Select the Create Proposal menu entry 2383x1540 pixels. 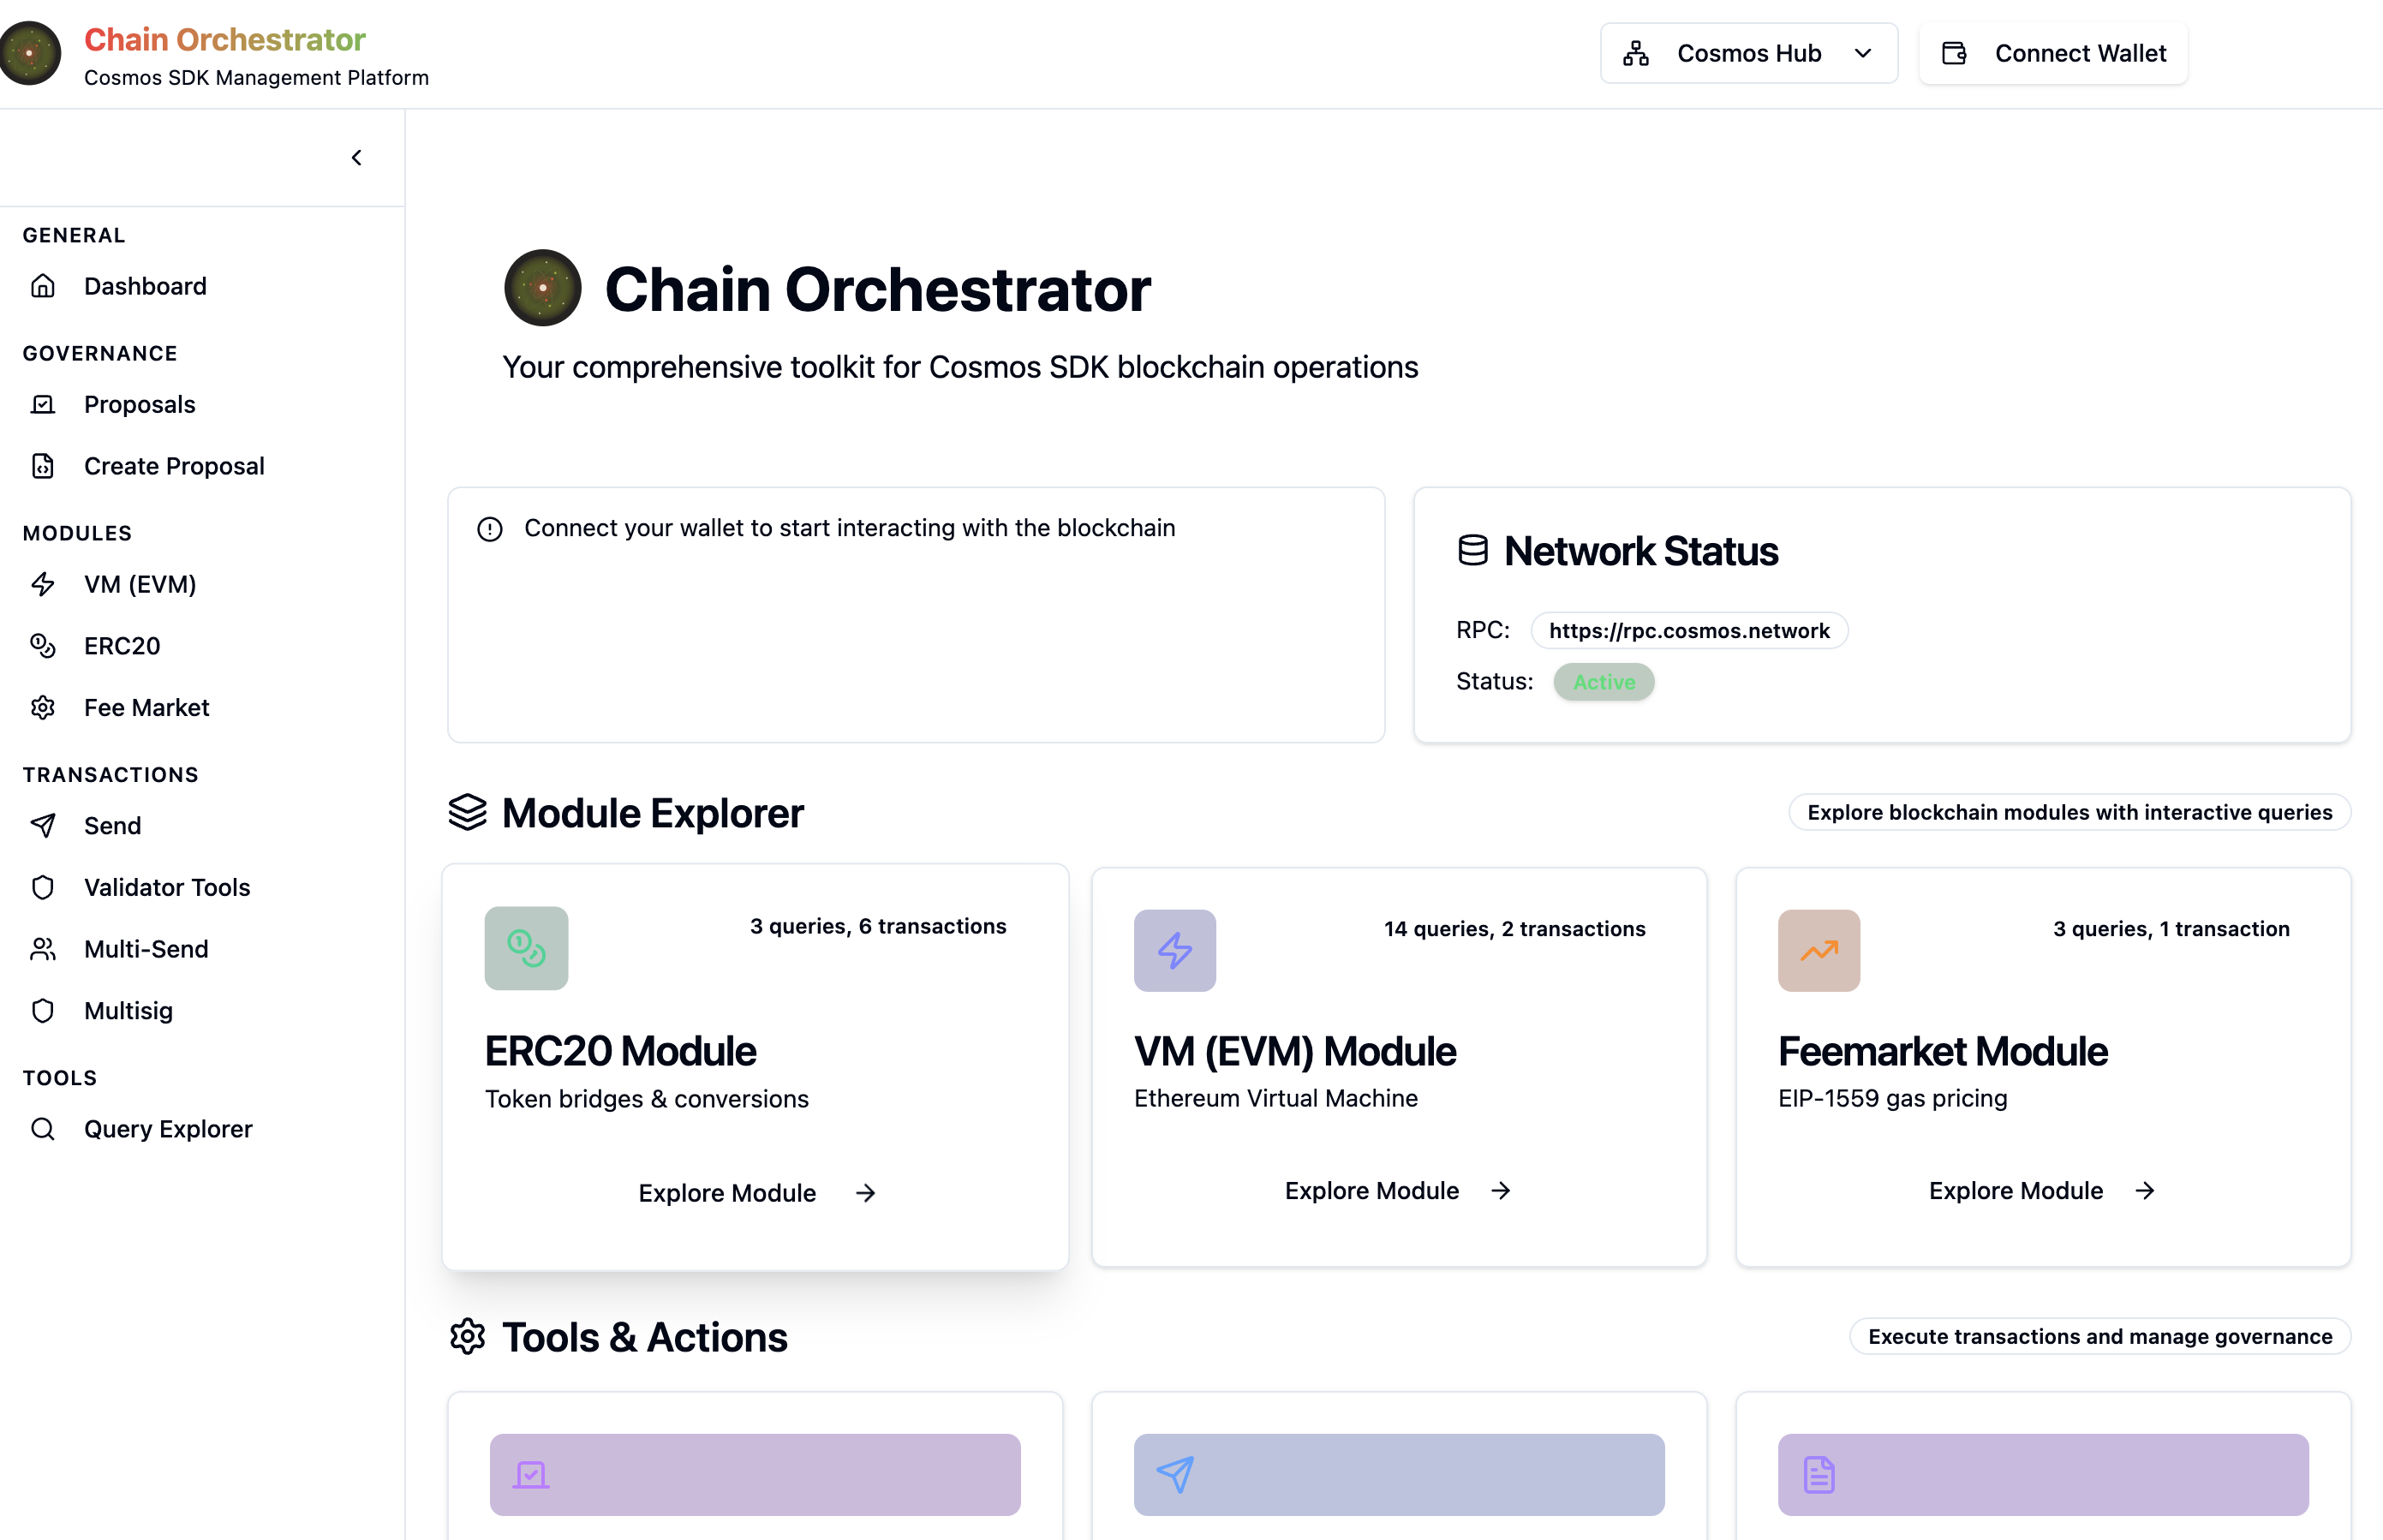point(174,466)
